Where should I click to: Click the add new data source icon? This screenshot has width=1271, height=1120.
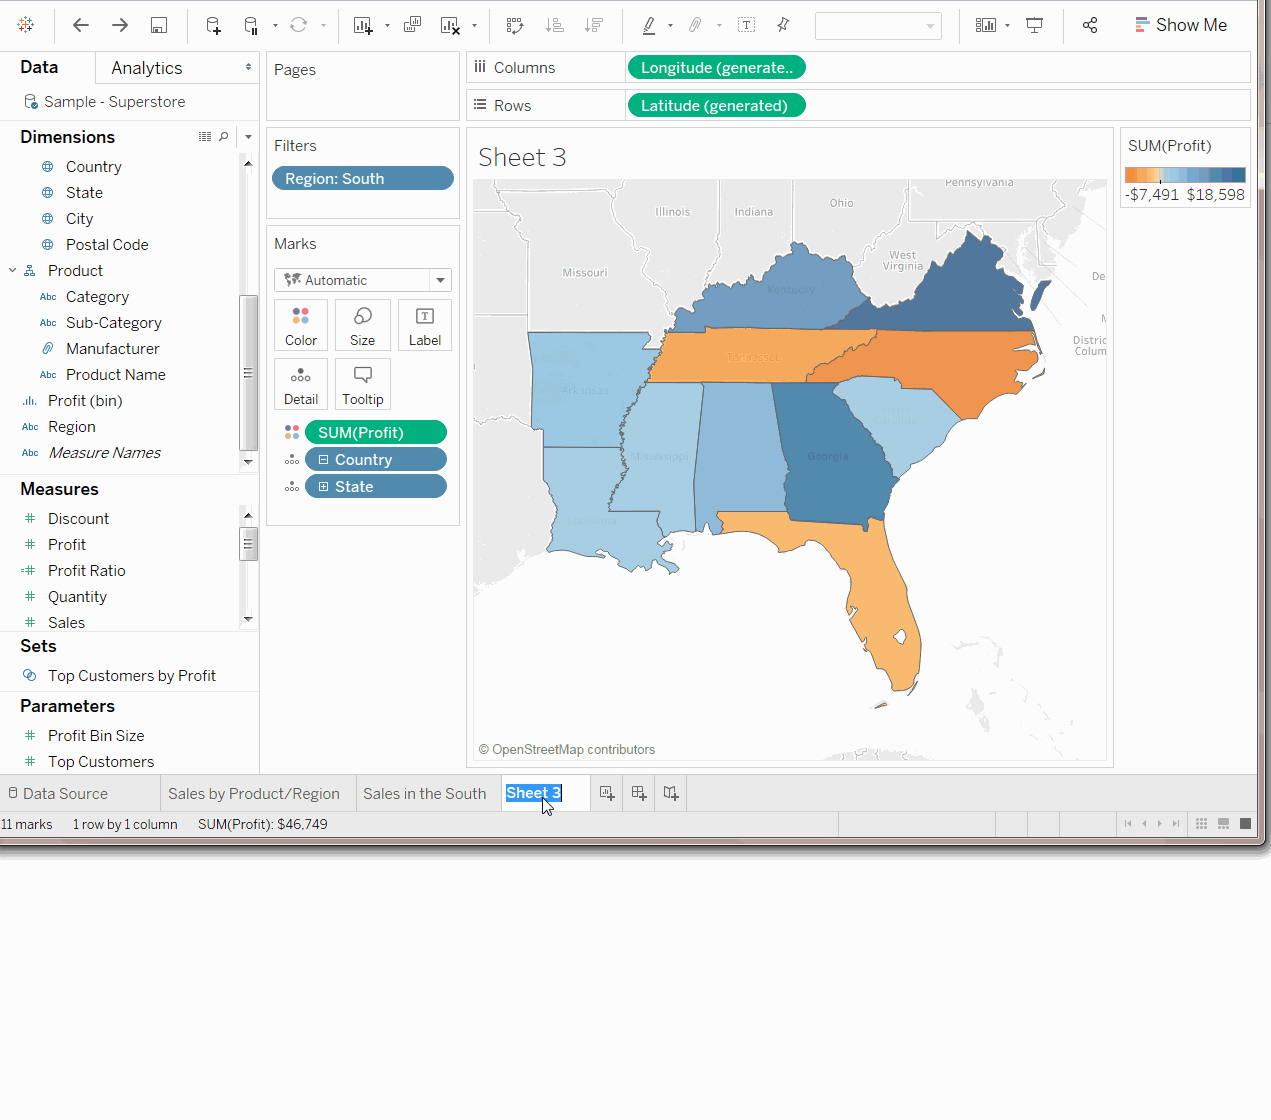pyautogui.click(x=213, y=25)
